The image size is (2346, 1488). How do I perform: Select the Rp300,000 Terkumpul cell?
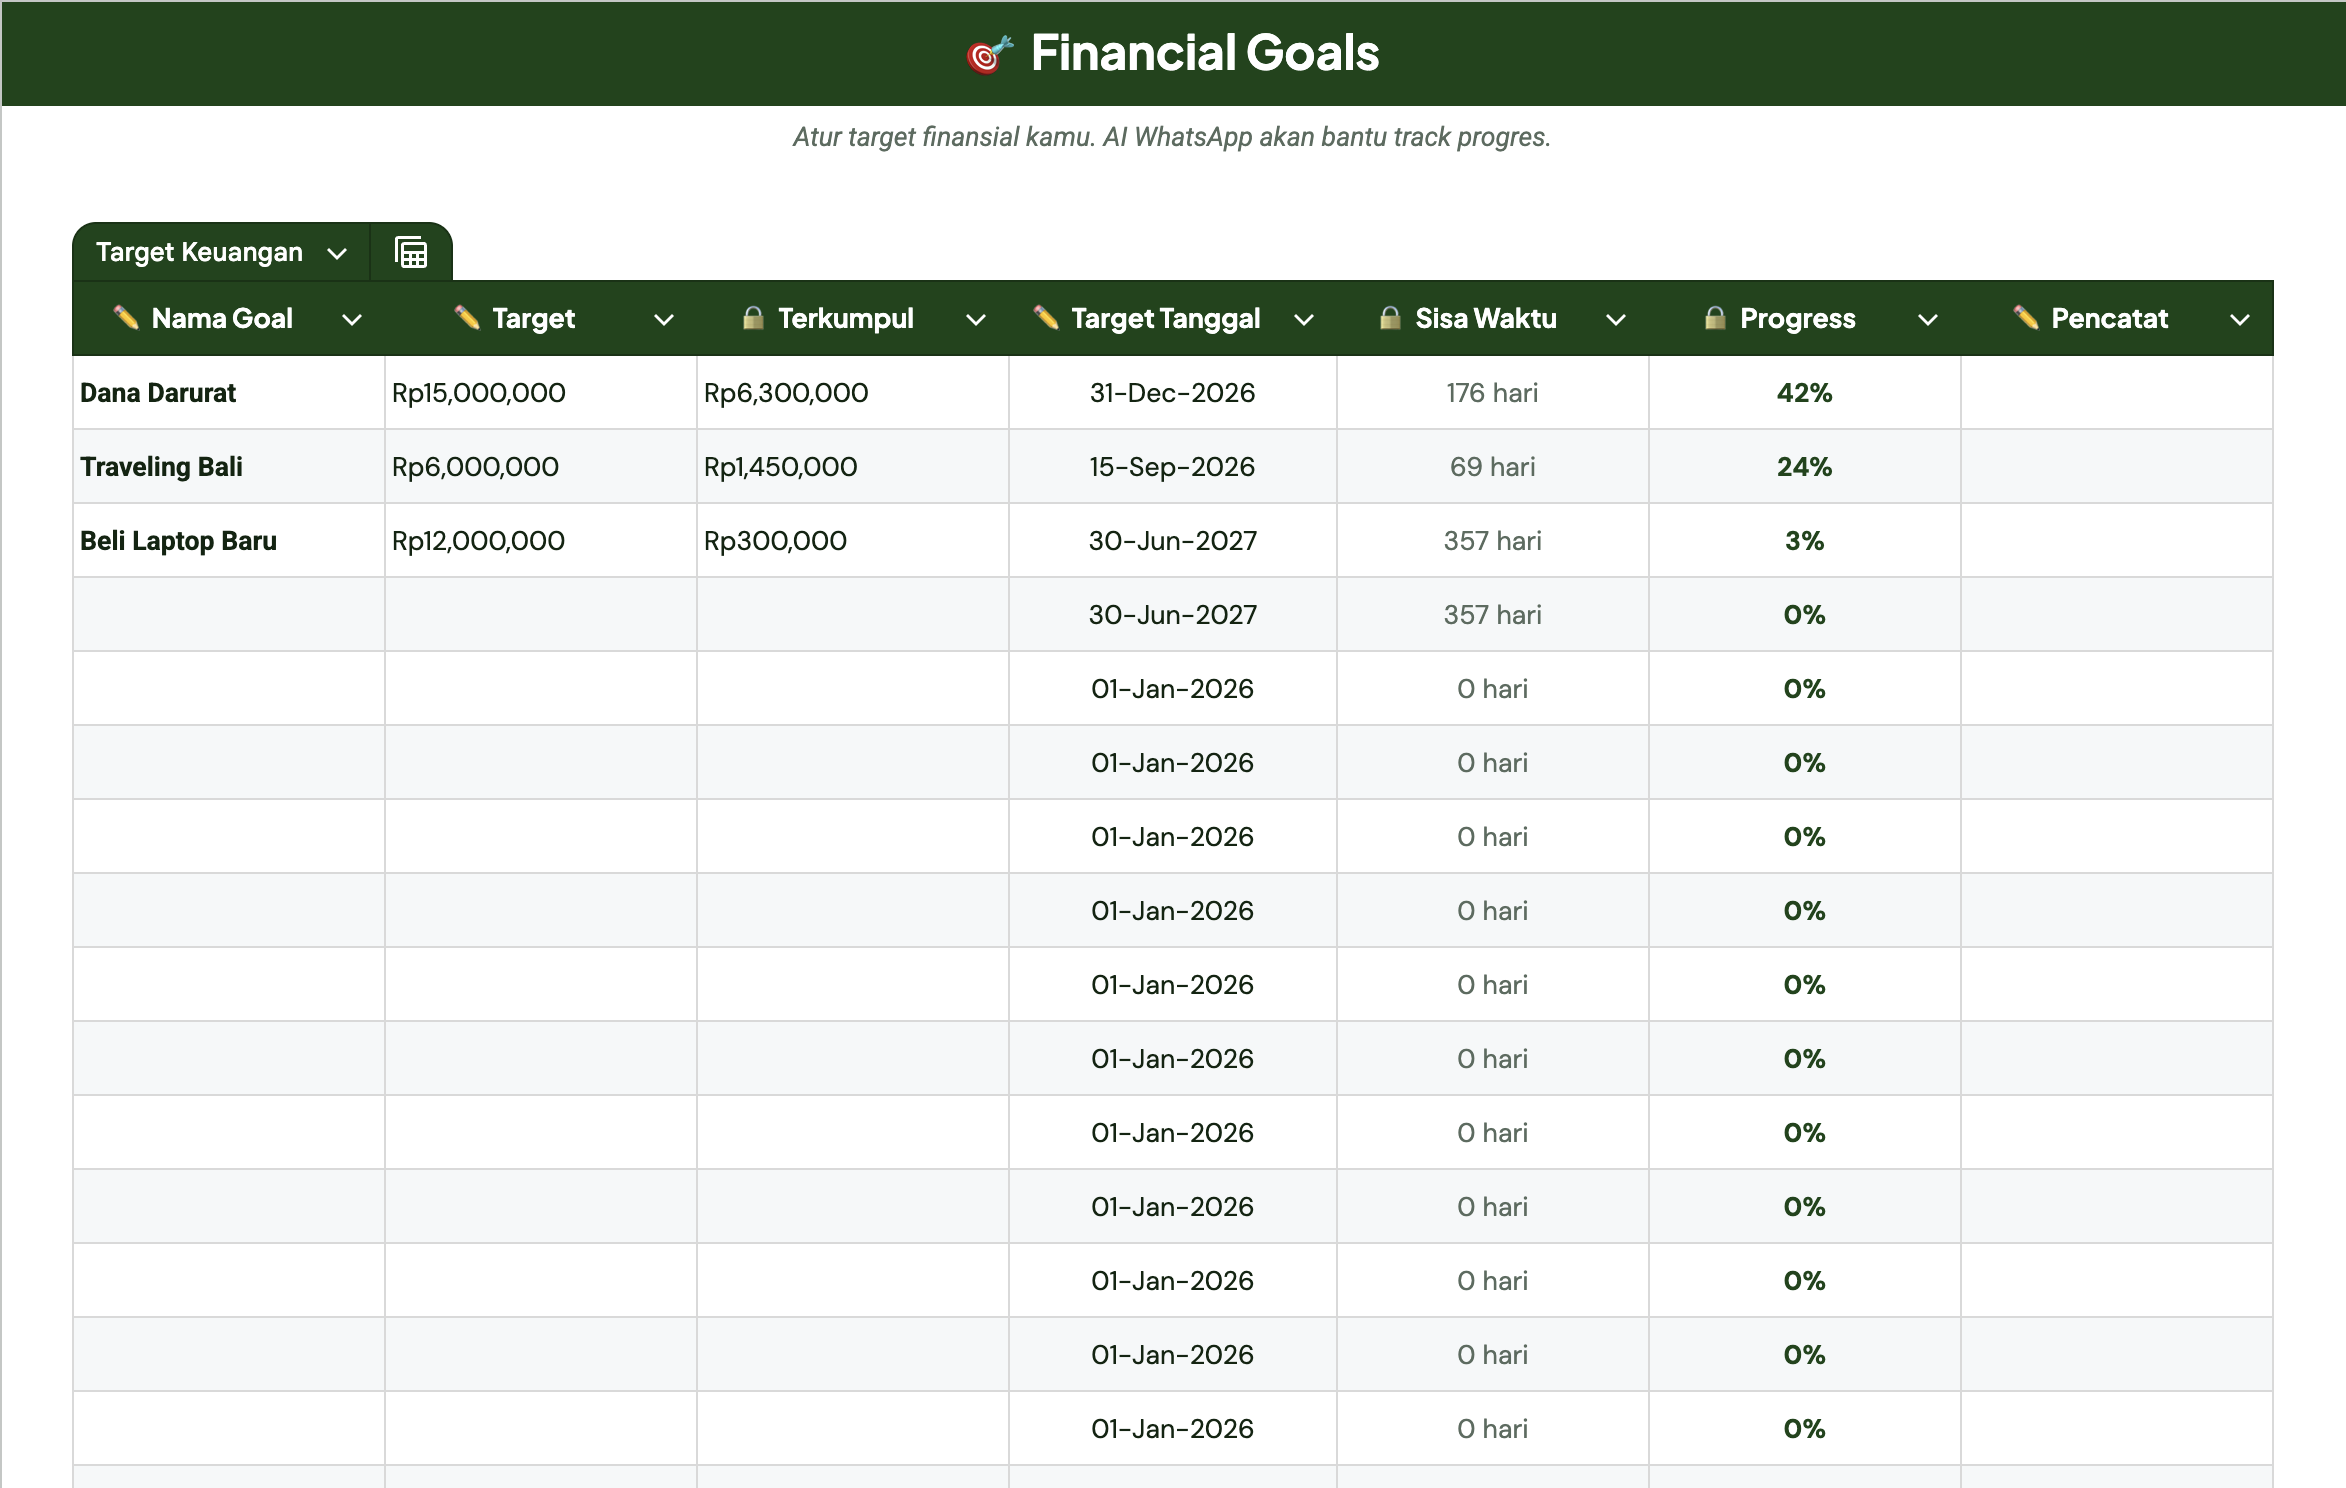pos(853,541)
